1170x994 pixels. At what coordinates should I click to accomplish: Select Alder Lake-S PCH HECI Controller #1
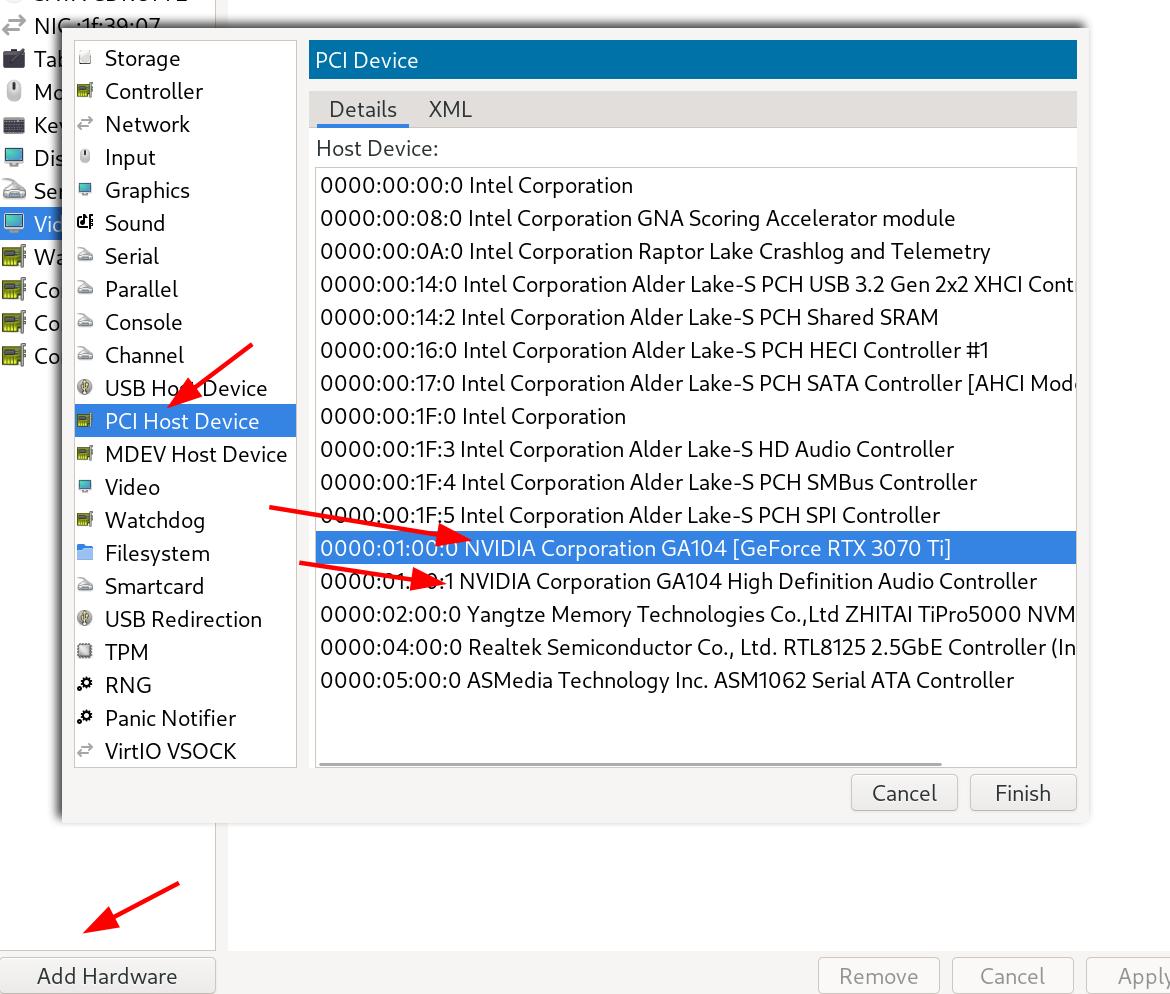[695, 350]
